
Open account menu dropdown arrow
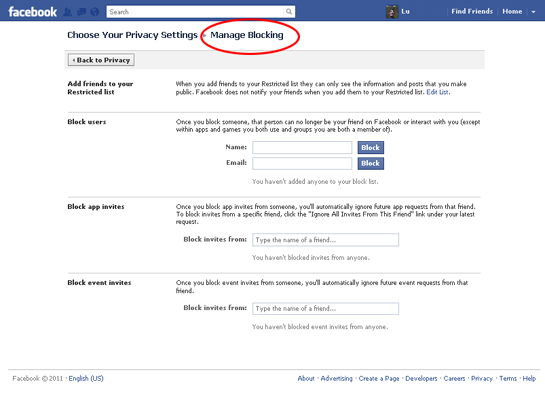tap(533, 12)
